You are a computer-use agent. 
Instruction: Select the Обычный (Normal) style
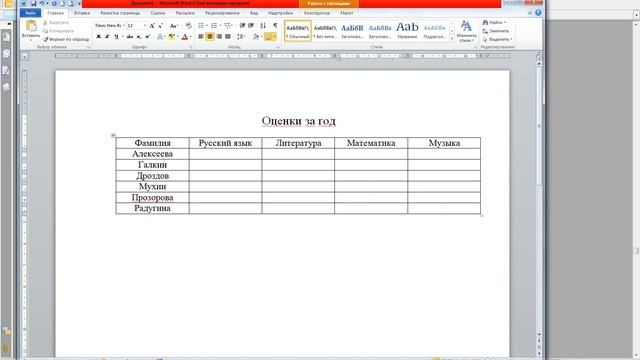(x=298, y=31)
